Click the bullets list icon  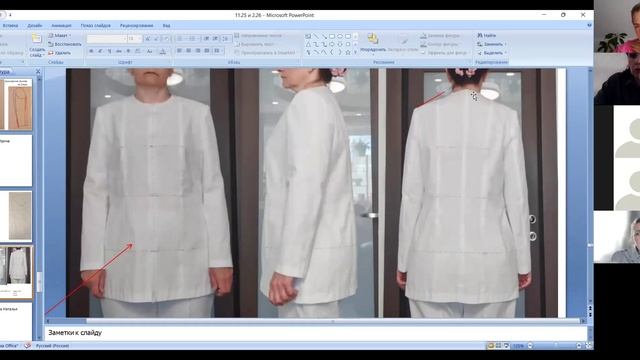pos(181,39)
